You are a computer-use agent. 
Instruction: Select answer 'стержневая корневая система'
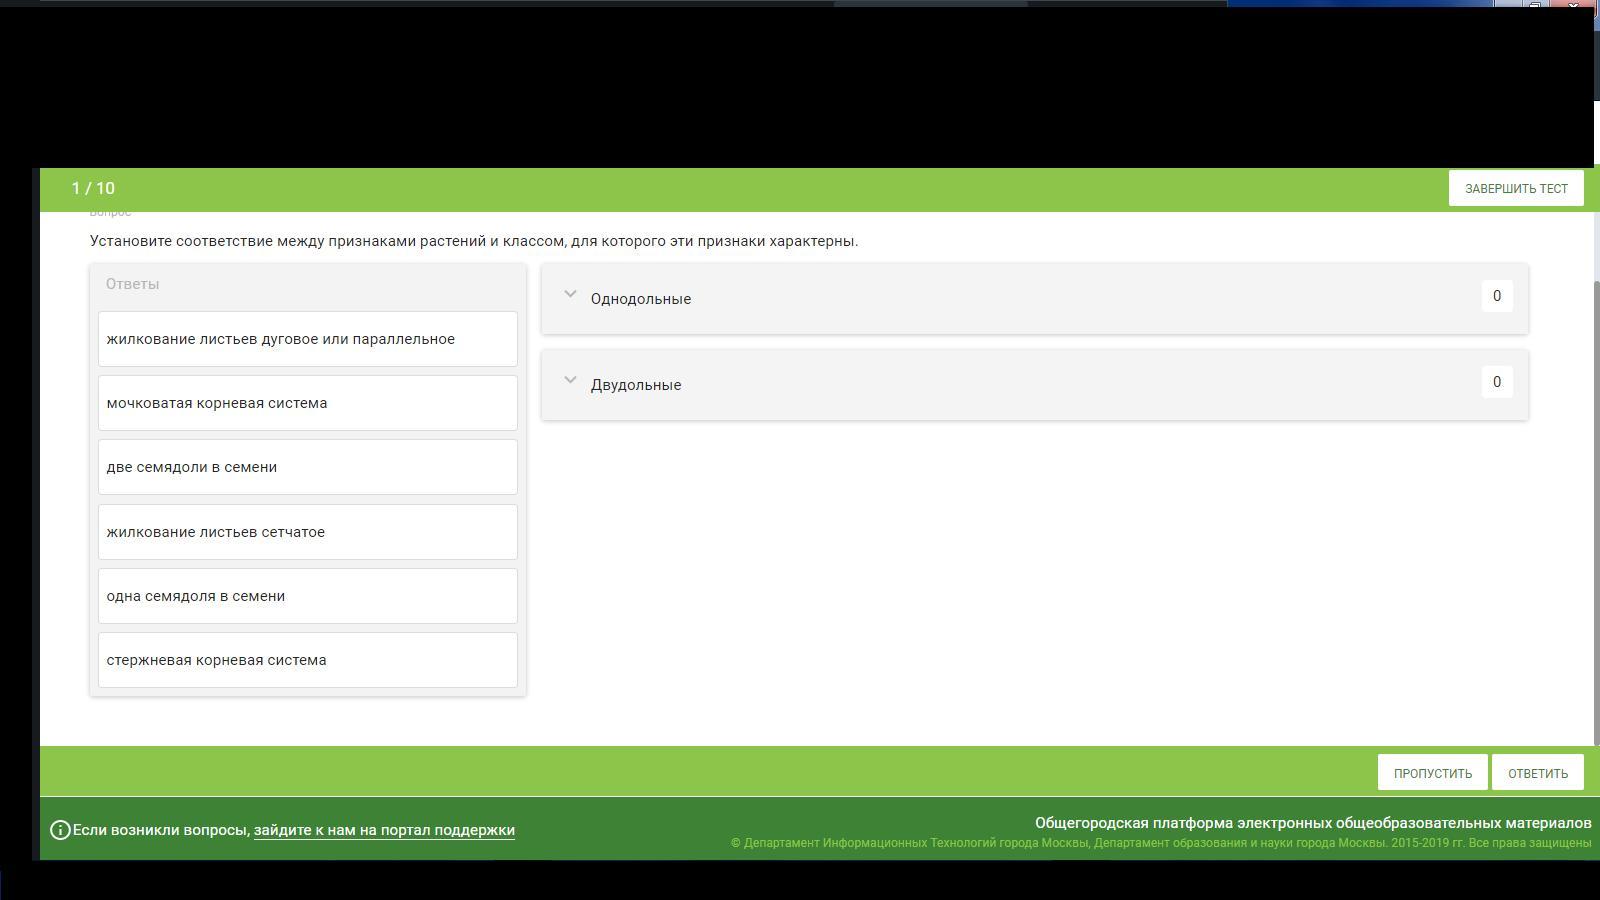coord(308,660)
